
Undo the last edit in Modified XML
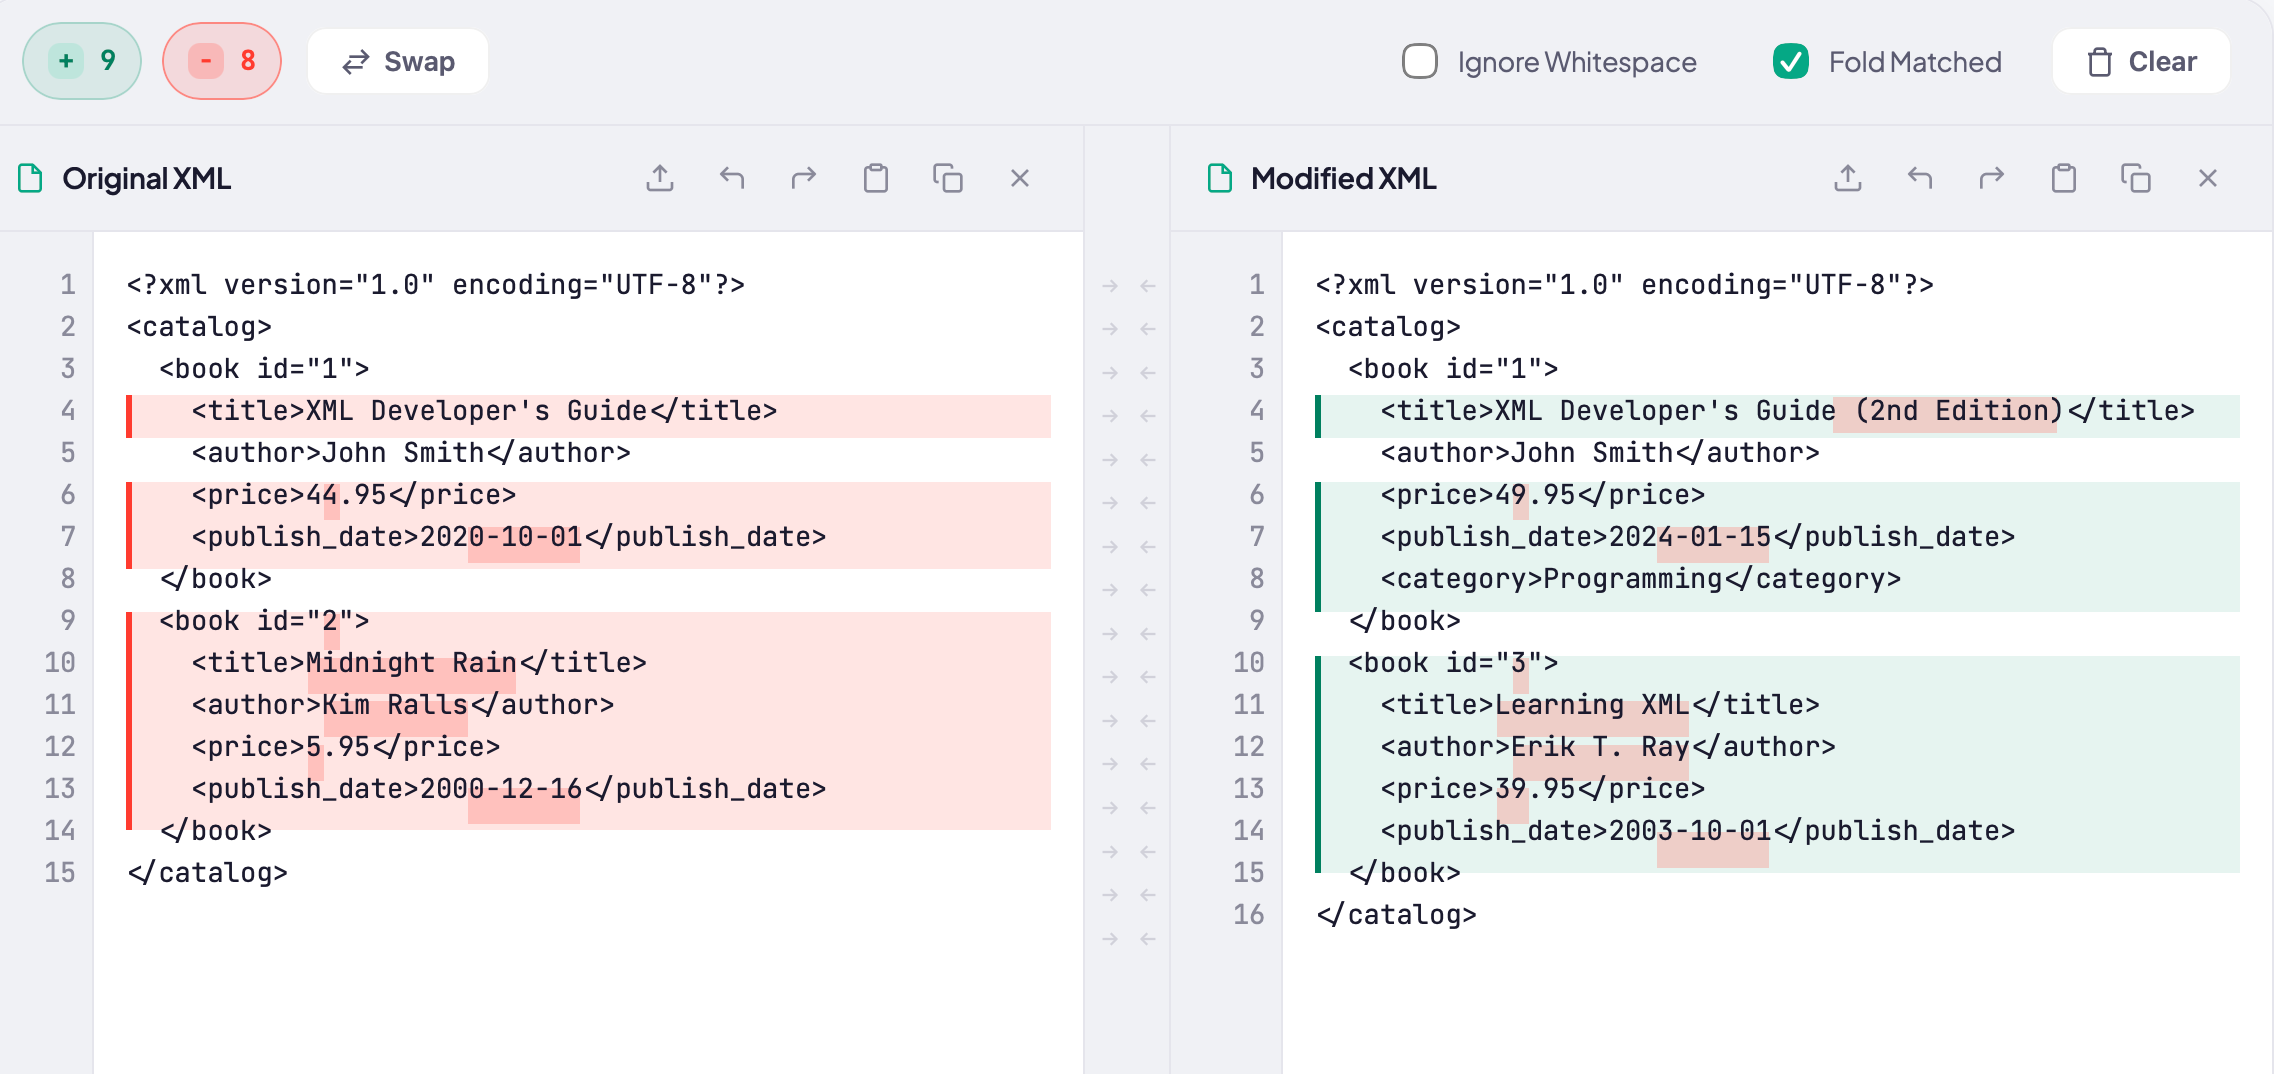click(x=1920, y=178)
